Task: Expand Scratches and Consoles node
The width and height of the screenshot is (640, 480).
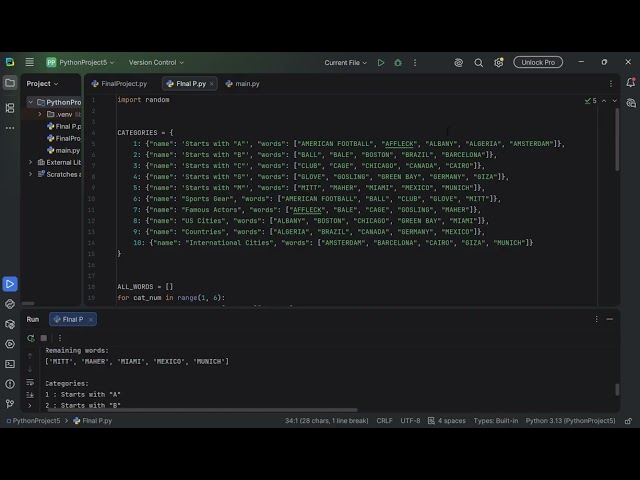Action: click(x=31, y=174)
